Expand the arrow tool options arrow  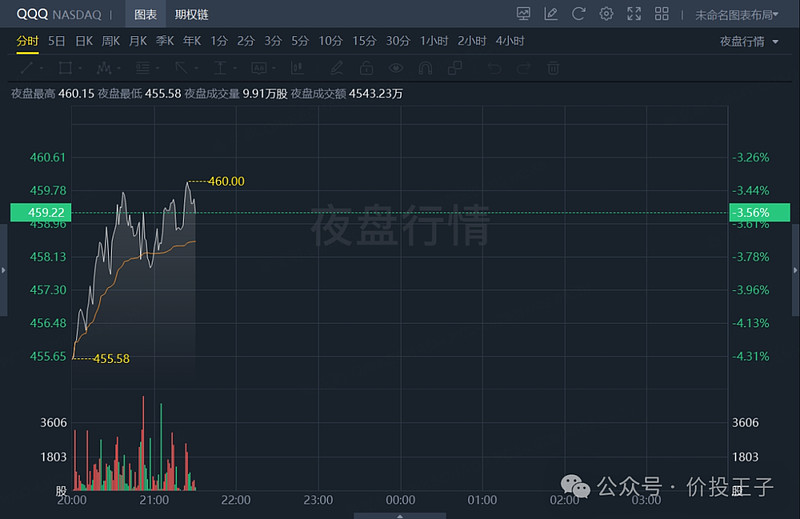pos(196,68)
